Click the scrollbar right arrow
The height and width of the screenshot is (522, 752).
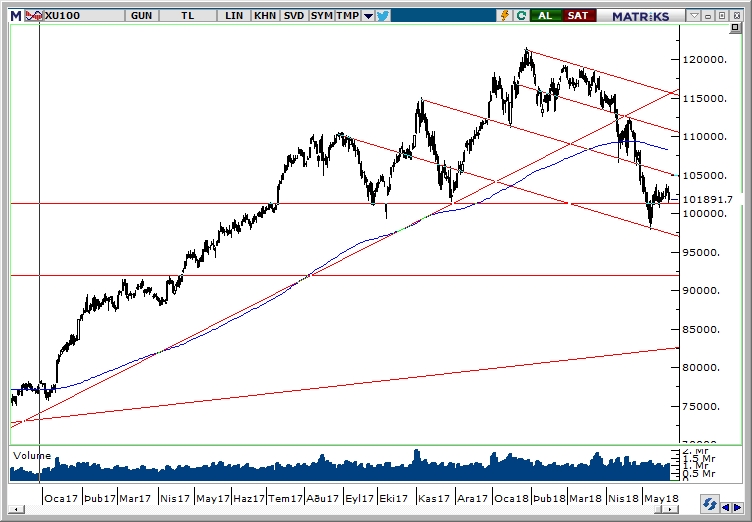click(669, 510)
